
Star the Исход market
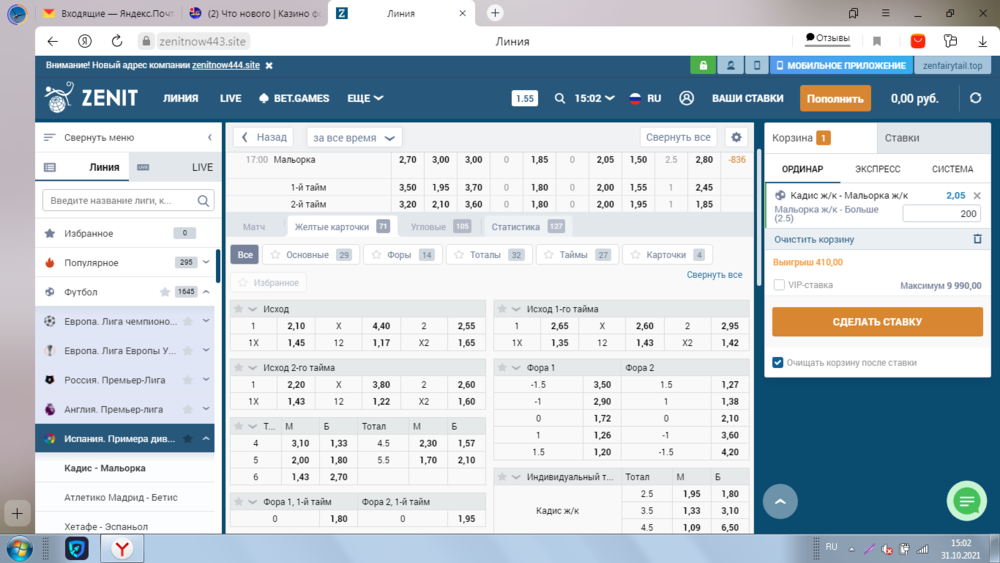coord(239,309)
